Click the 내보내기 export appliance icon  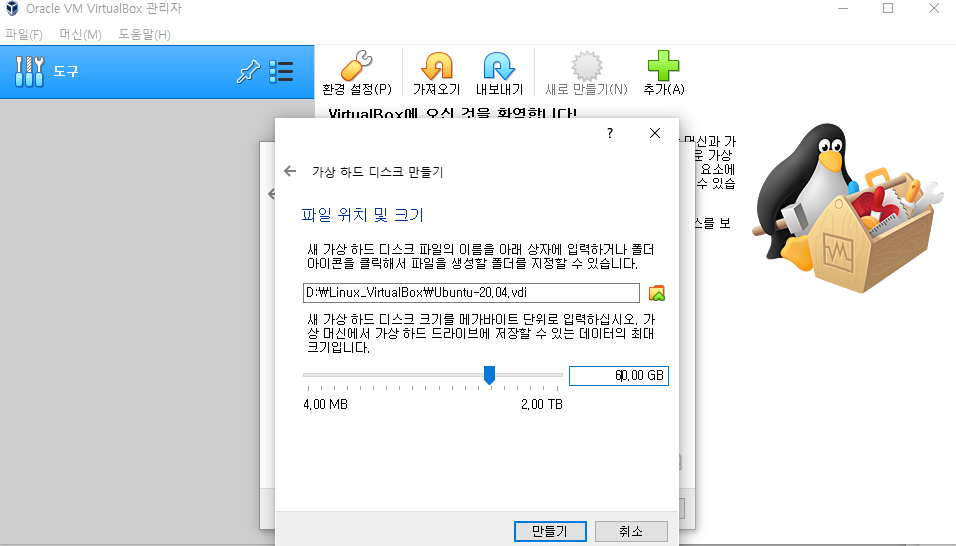click(x=499, y=66)
